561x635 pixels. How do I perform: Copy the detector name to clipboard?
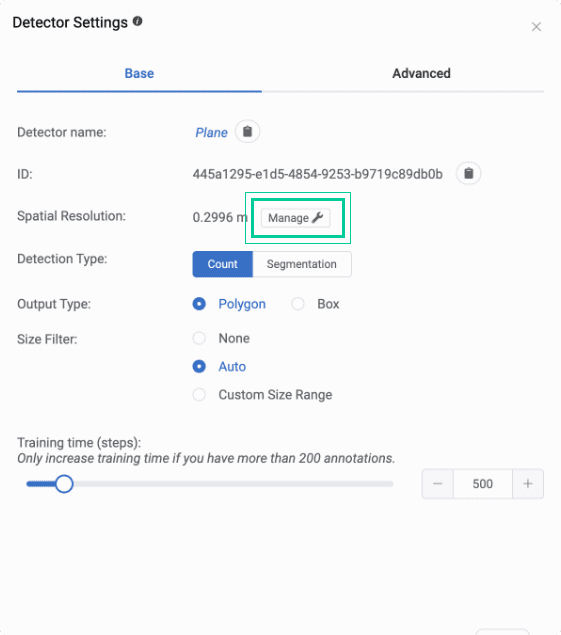pos(247,132)
